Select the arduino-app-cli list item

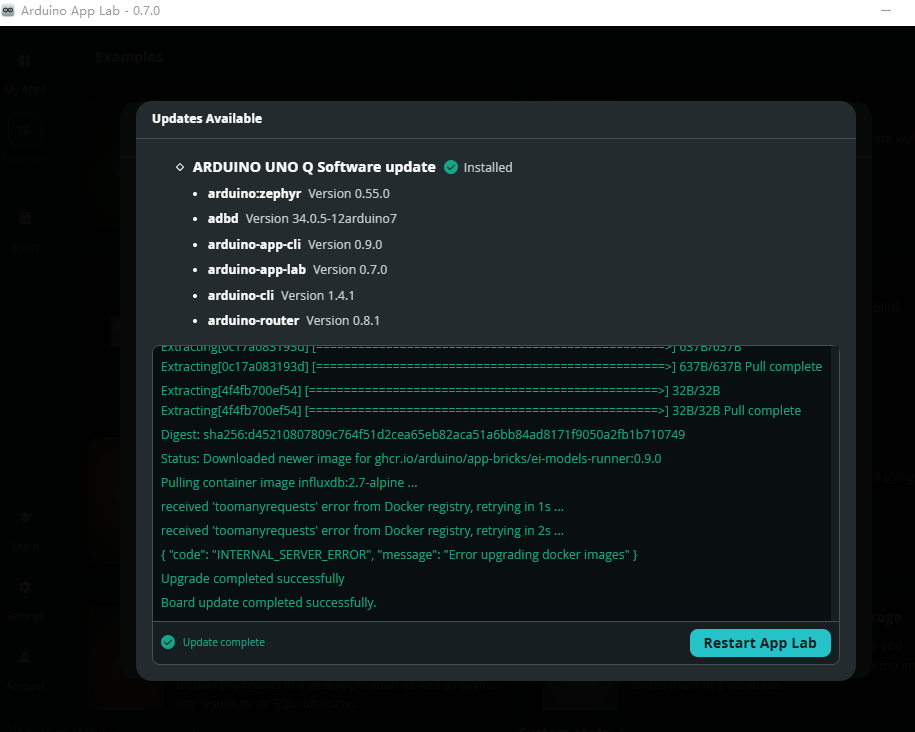(x=295, y=245)
